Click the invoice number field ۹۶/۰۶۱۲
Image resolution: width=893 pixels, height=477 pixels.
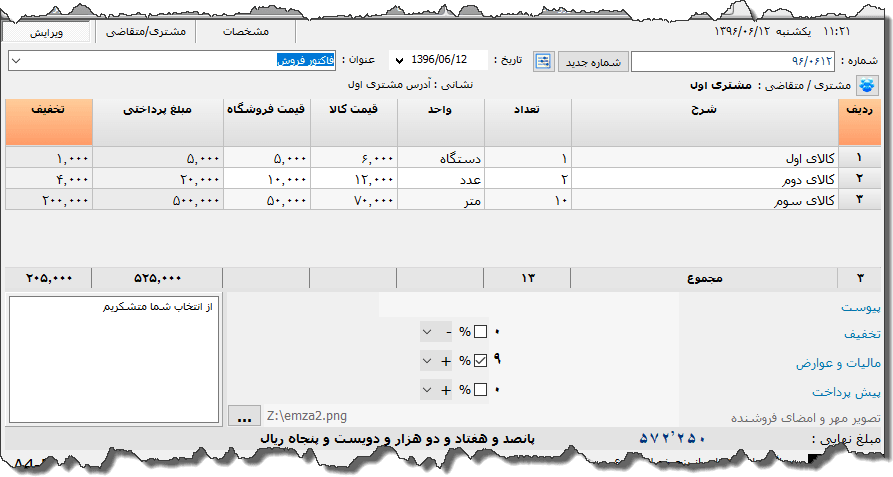tap(732, 61)
